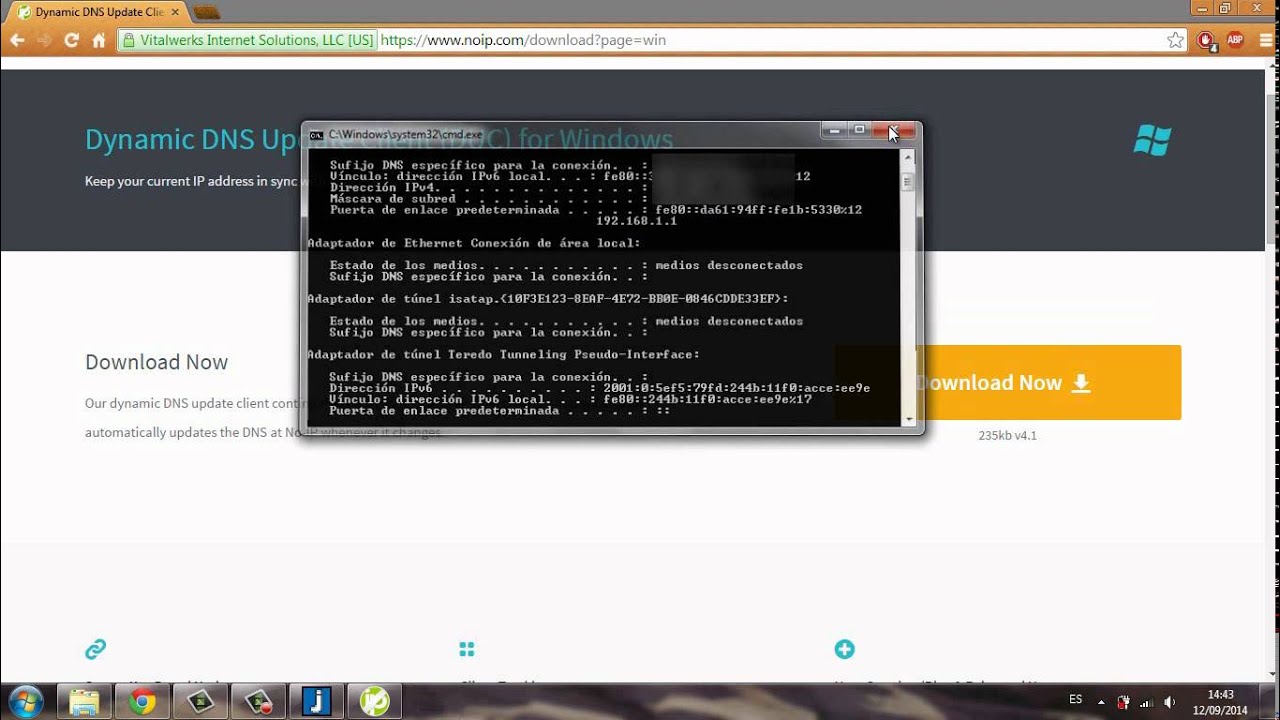The width and height of the screenshot is (1280, 720).
Task: Click the cmd.exe scrollbar down arrow
Action: click(908, 420)
